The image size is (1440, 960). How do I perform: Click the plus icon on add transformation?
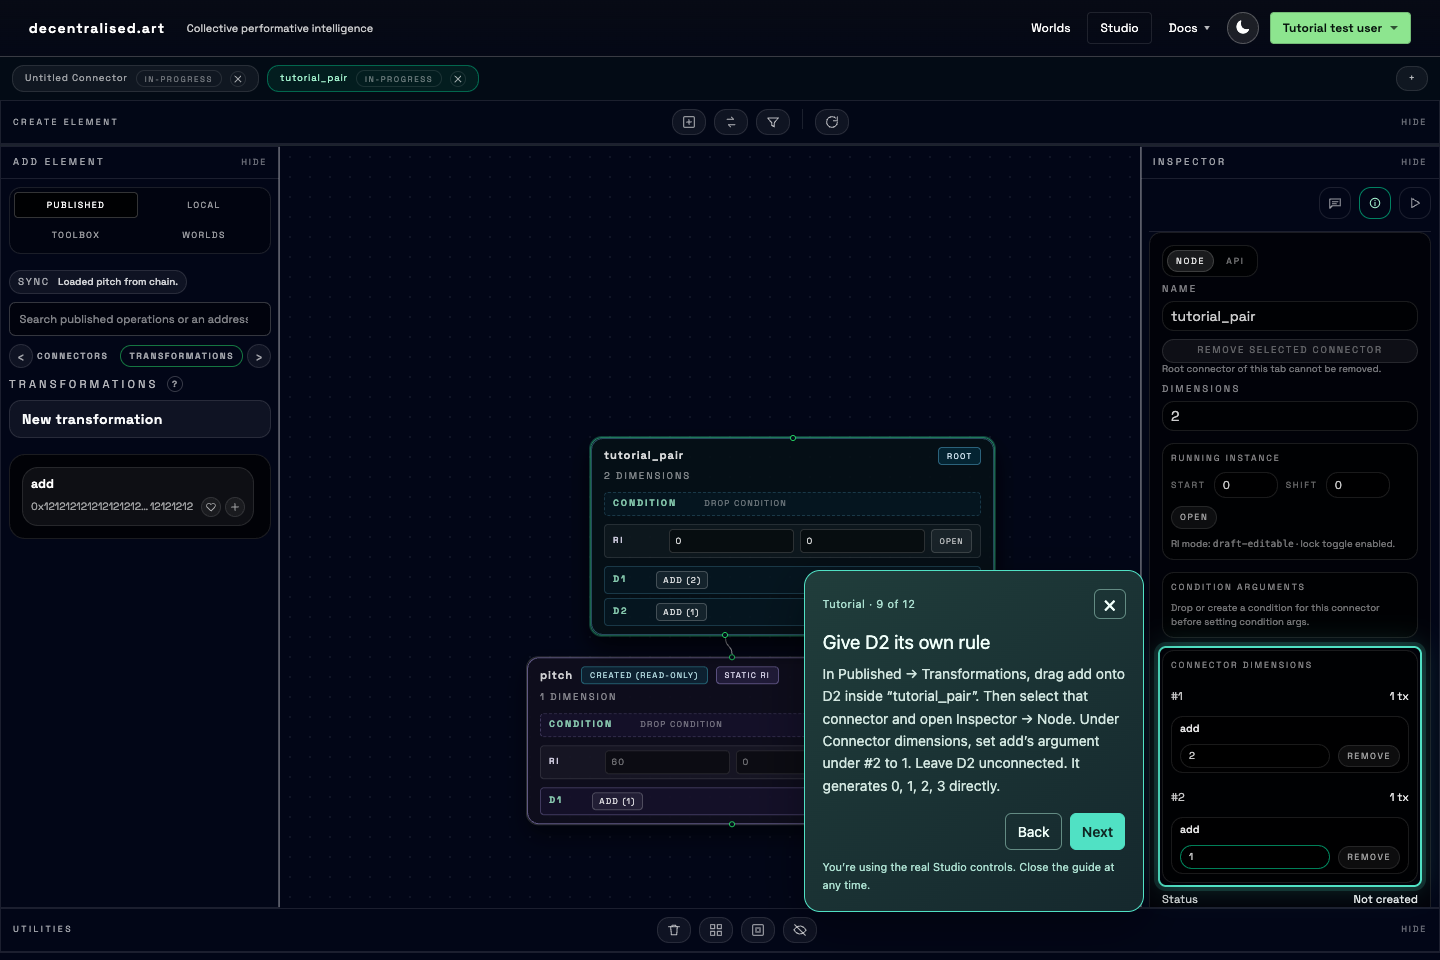tap(235, 507)
